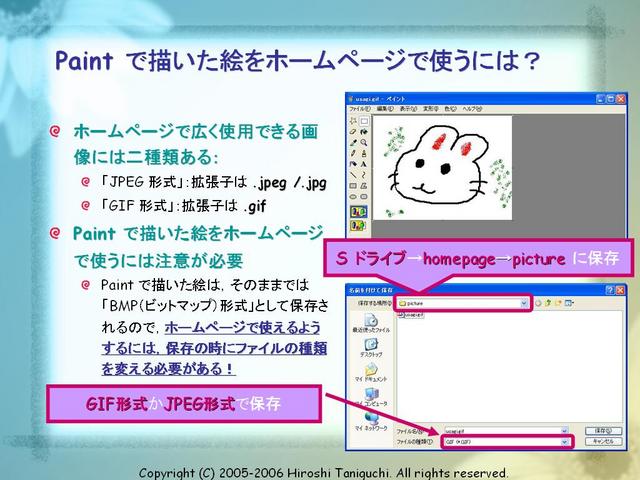
Task: Open the 変形 menu in Paint
Action: (x=431, y=109)
